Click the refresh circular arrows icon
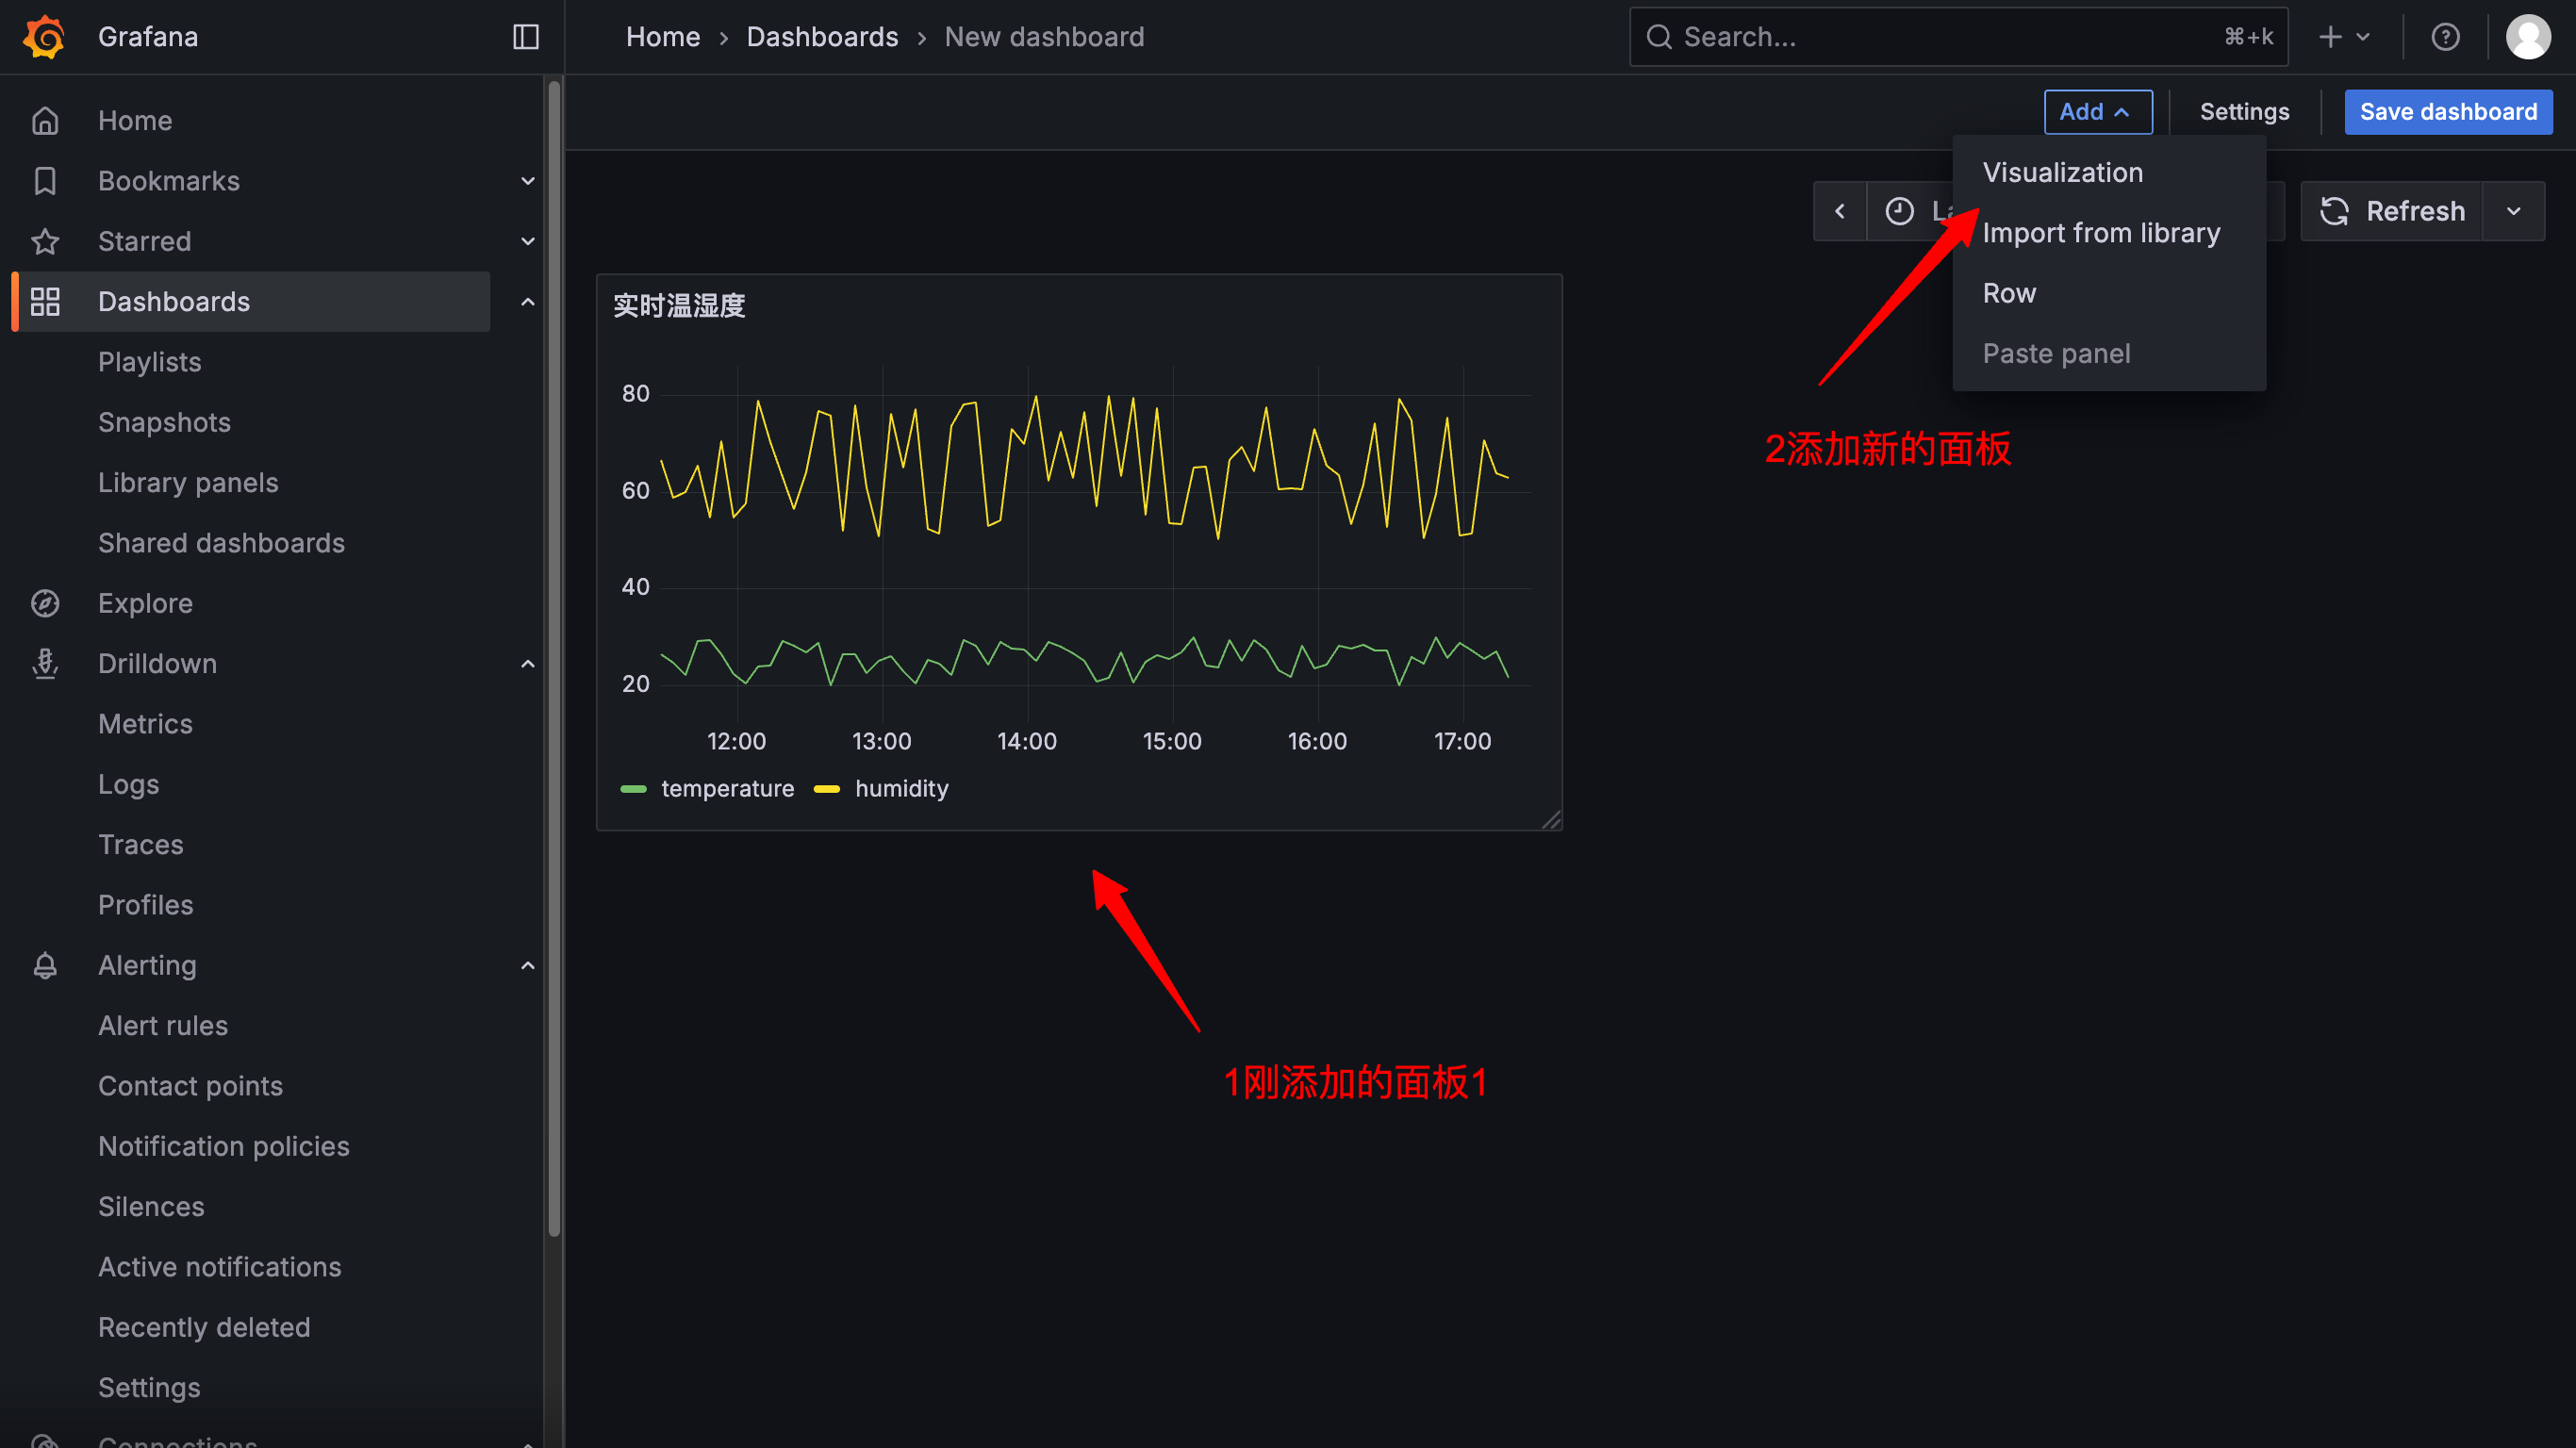The image size is (2576, 1448). click(x=2334, y=211)
